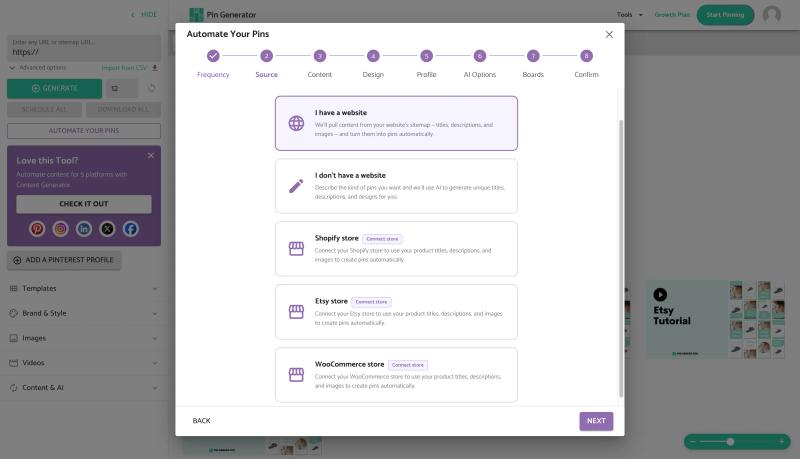Click Connect store badge beside Etsy store
Viewport: 800px width, 459px height.
[371, 302]
